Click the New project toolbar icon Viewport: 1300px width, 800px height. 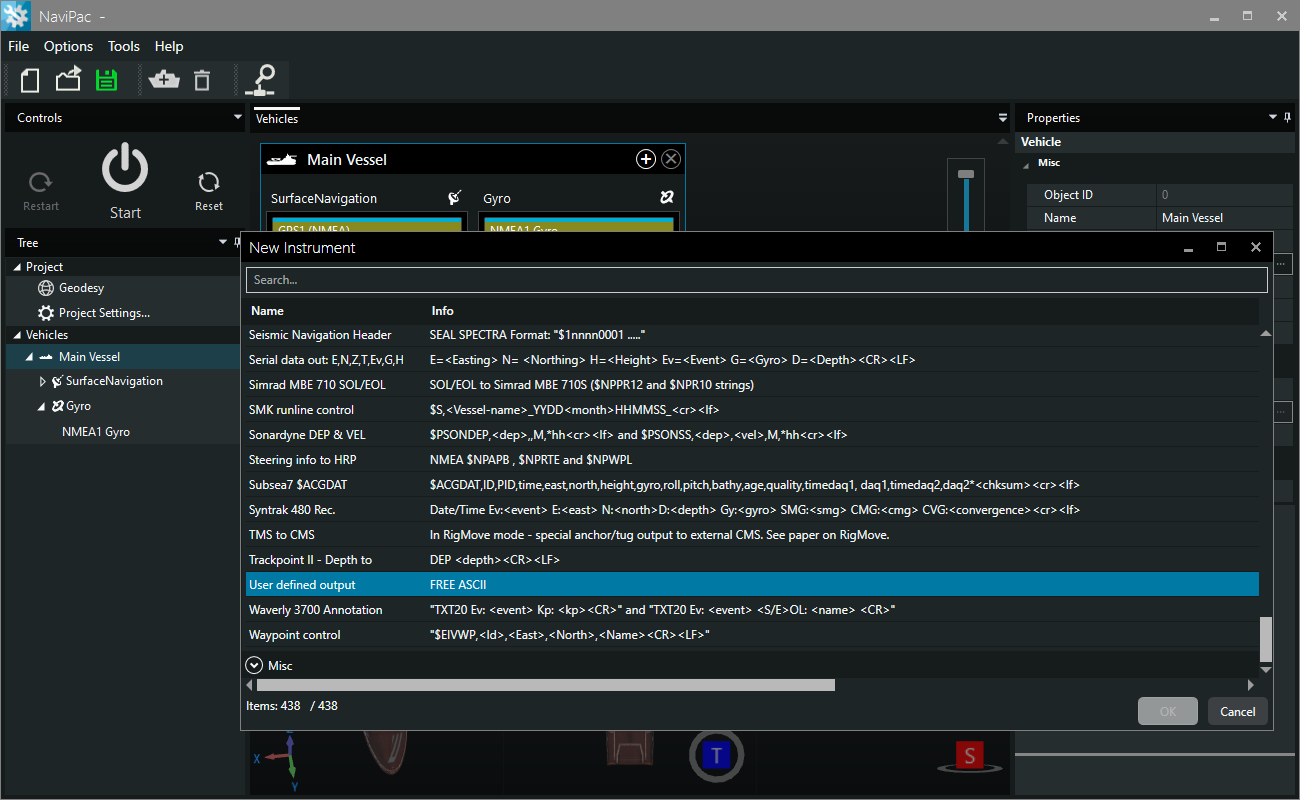coord(30,80)
